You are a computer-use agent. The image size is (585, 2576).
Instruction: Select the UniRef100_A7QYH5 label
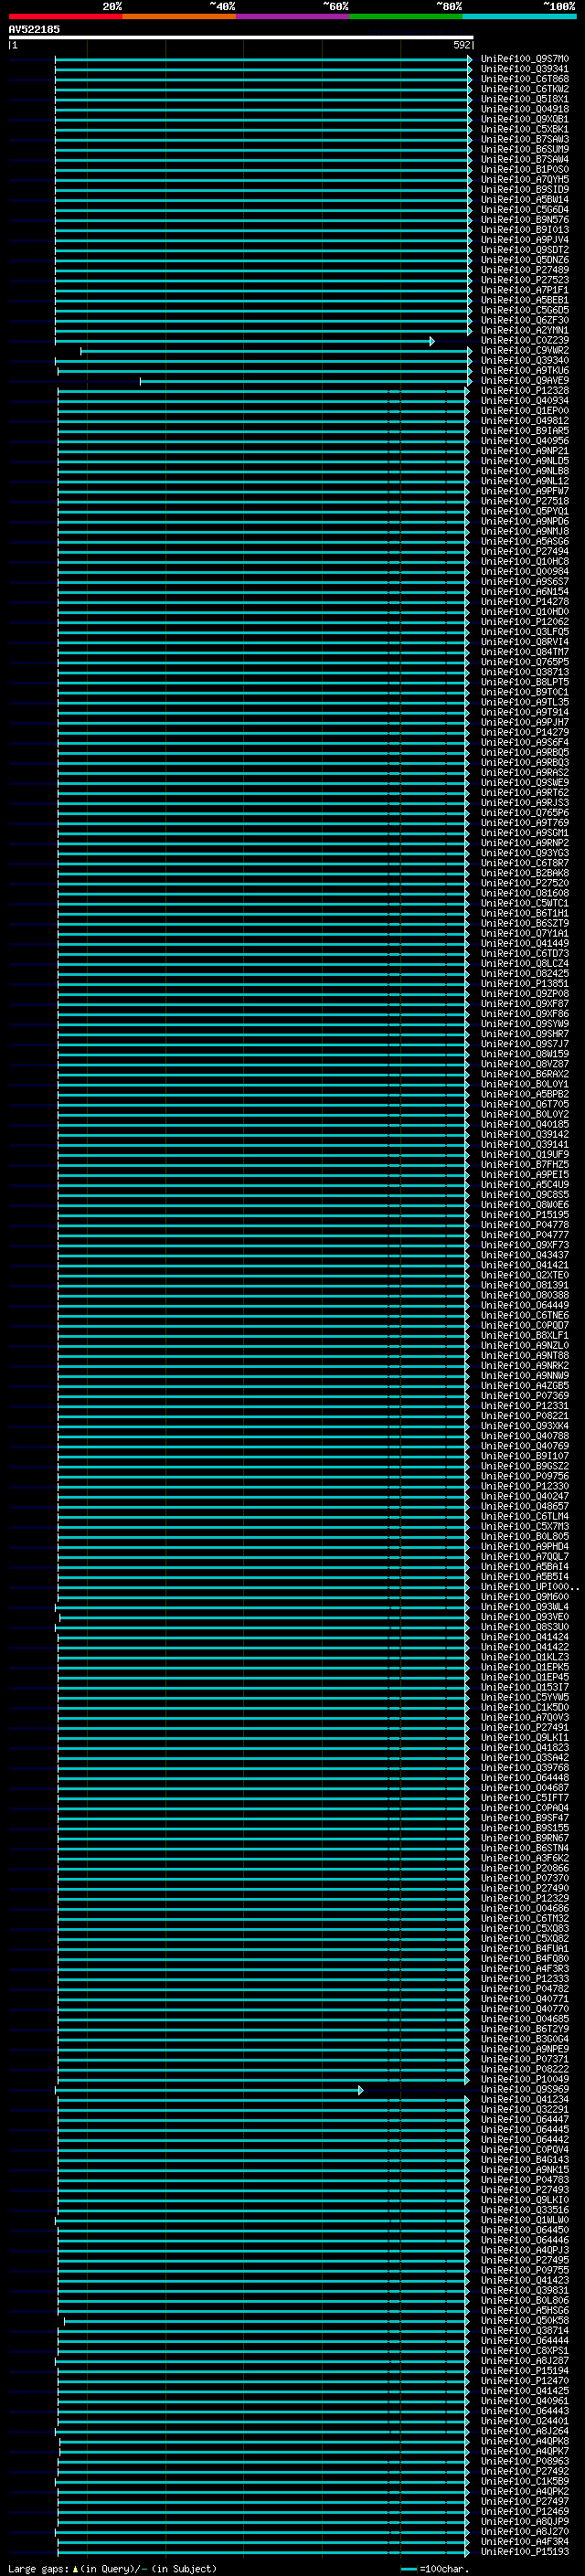[525, 179]
